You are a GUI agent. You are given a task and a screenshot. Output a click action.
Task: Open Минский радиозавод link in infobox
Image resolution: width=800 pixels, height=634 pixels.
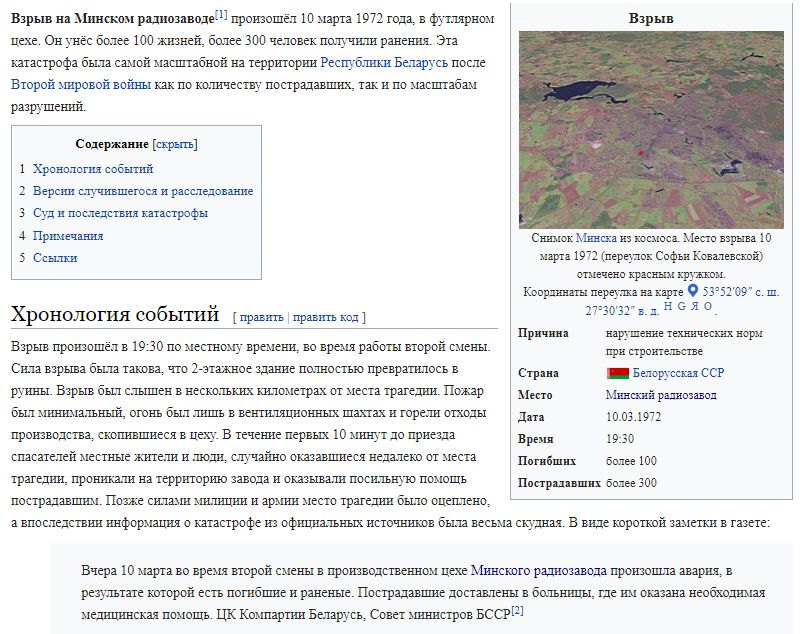point(661,395)
